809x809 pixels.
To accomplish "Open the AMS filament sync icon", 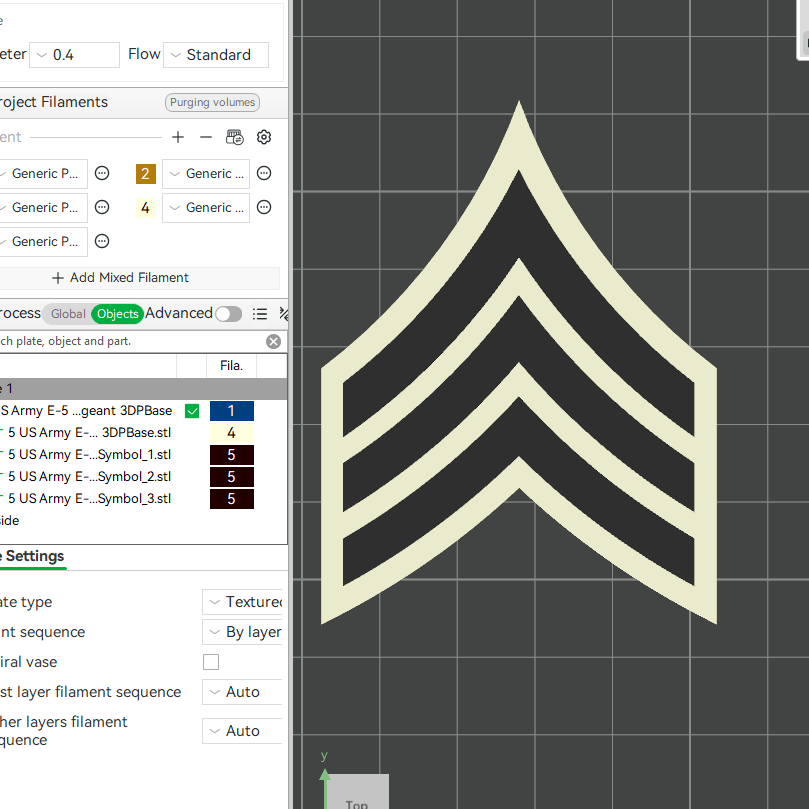I will pyautogui.click(x=235, y=137).
